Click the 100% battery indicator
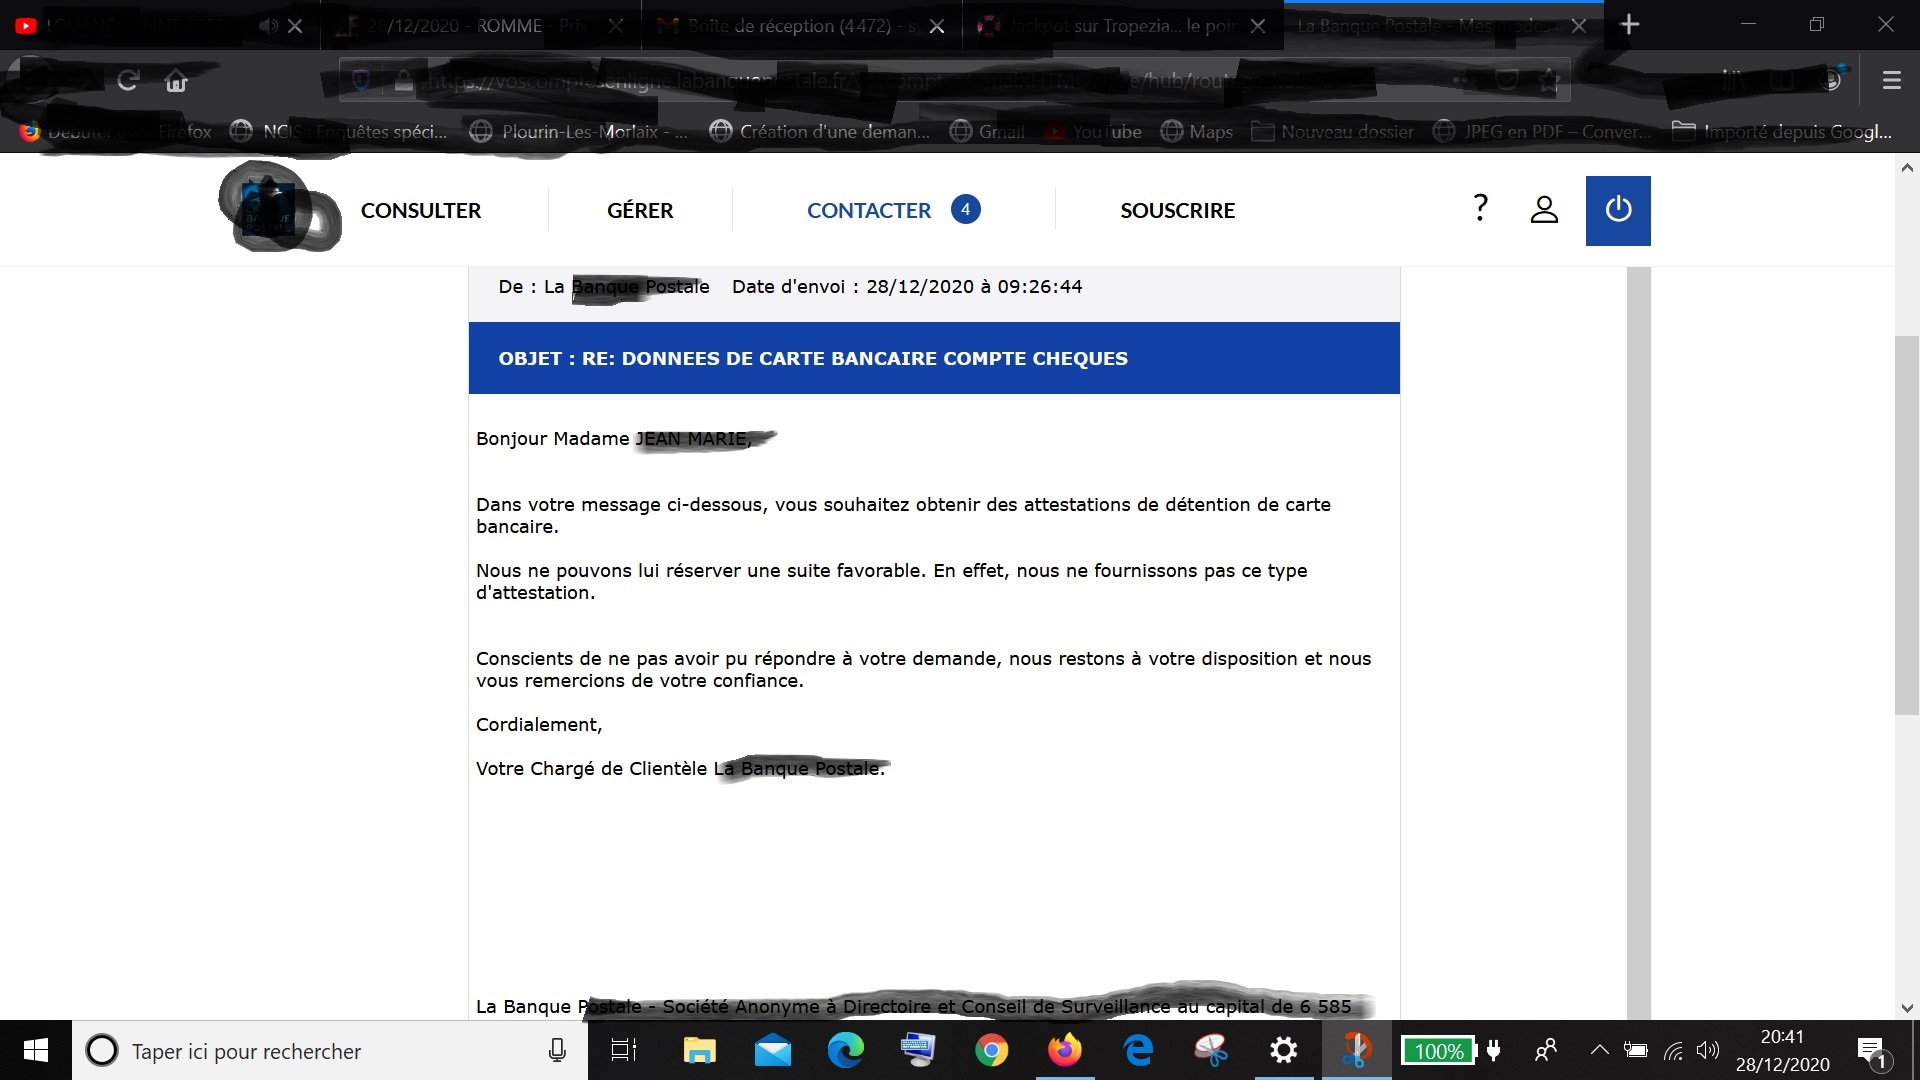The width and height of the screenshot is (1920, 1080). 1438,1051
